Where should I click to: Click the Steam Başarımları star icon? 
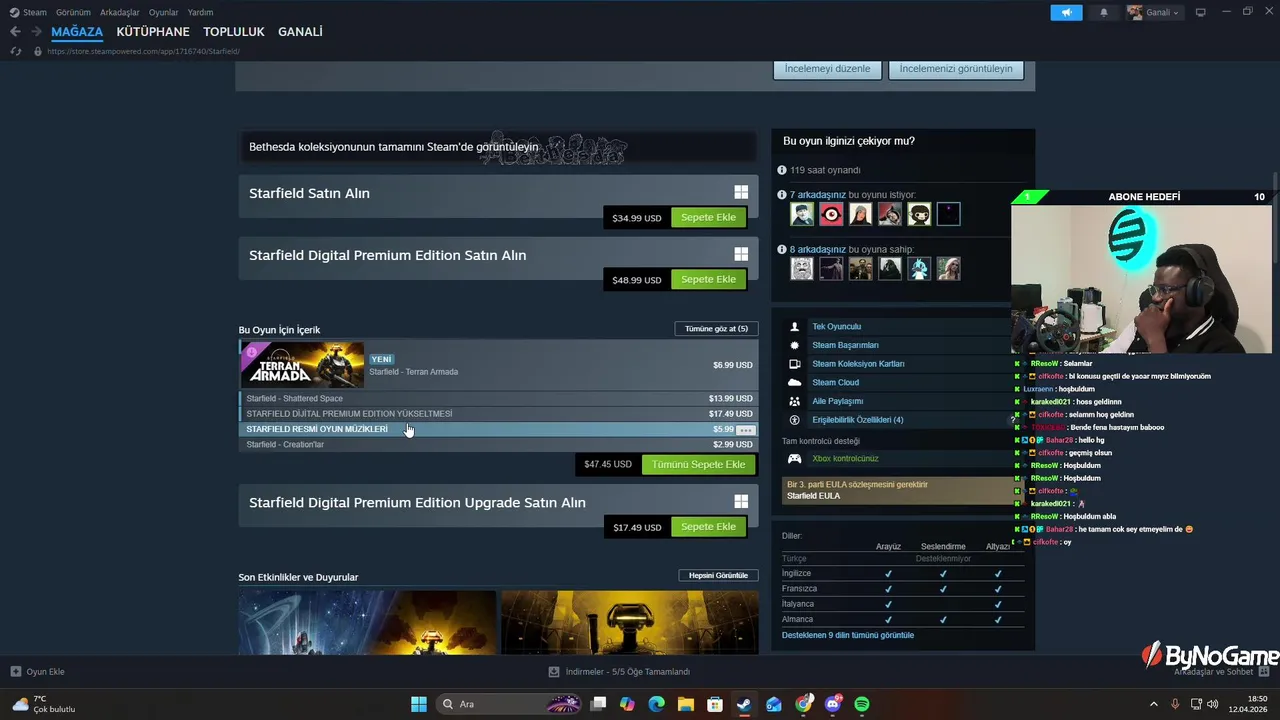(x=795, y=345)
